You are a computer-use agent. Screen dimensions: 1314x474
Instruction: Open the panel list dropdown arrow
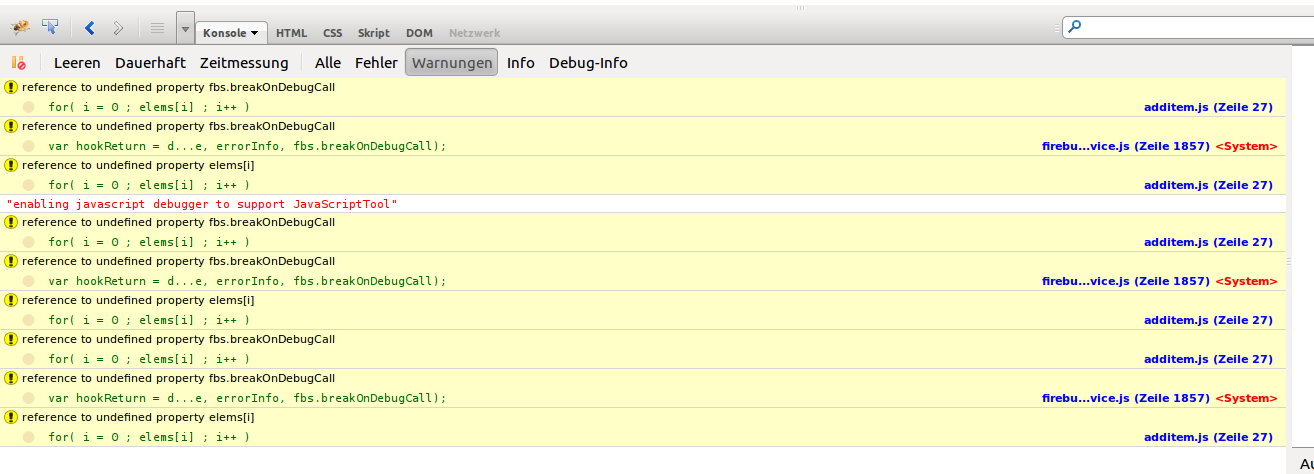(x=185, y=30)
